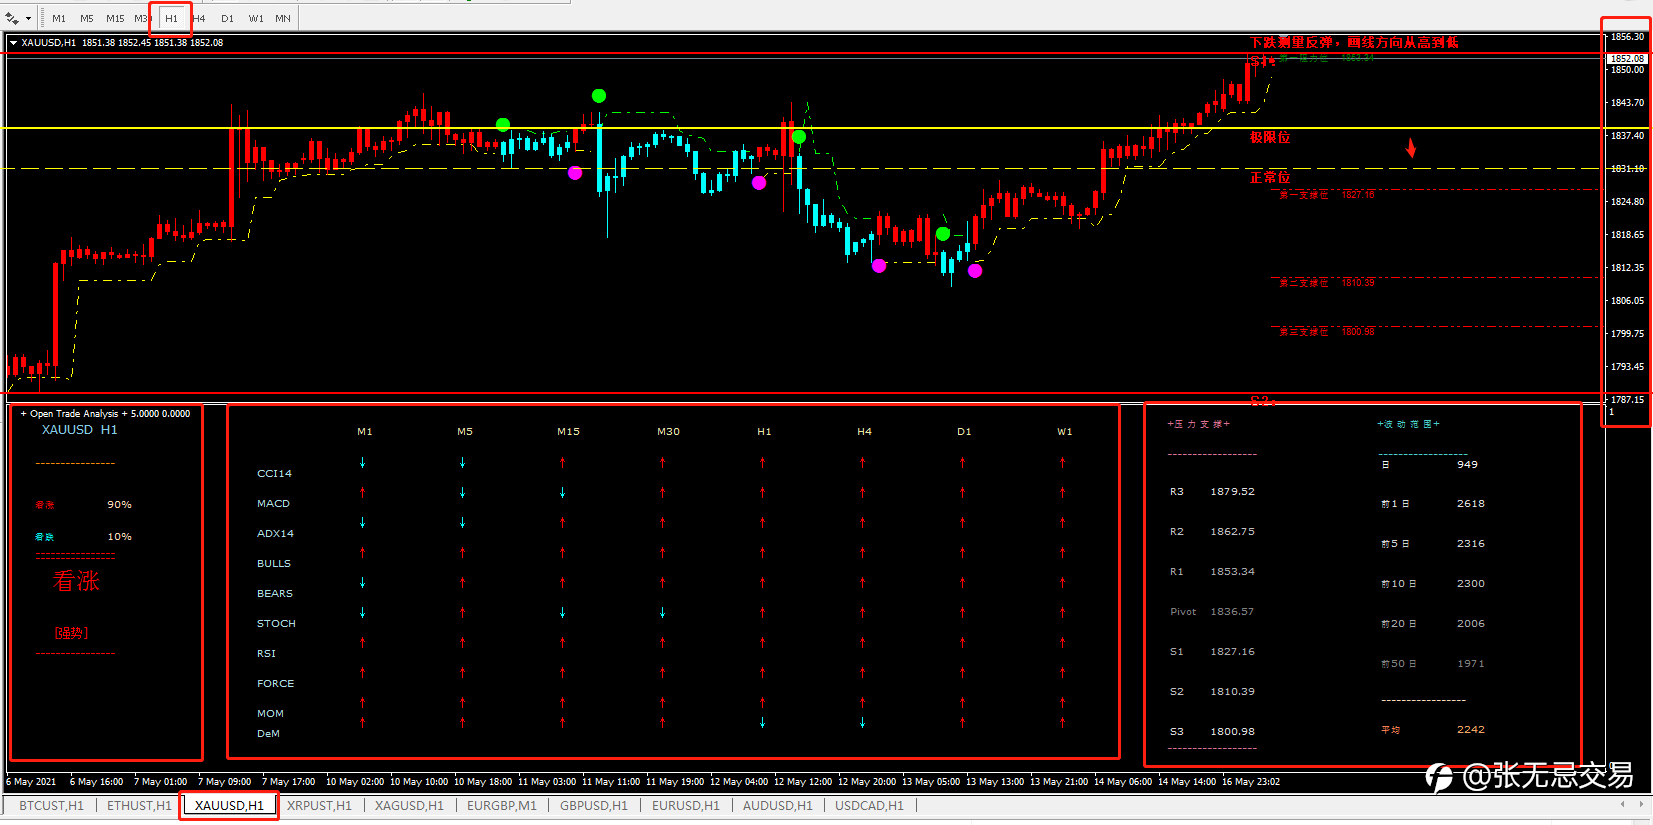
Task: Click the range value 2618
Action: 1471,504
